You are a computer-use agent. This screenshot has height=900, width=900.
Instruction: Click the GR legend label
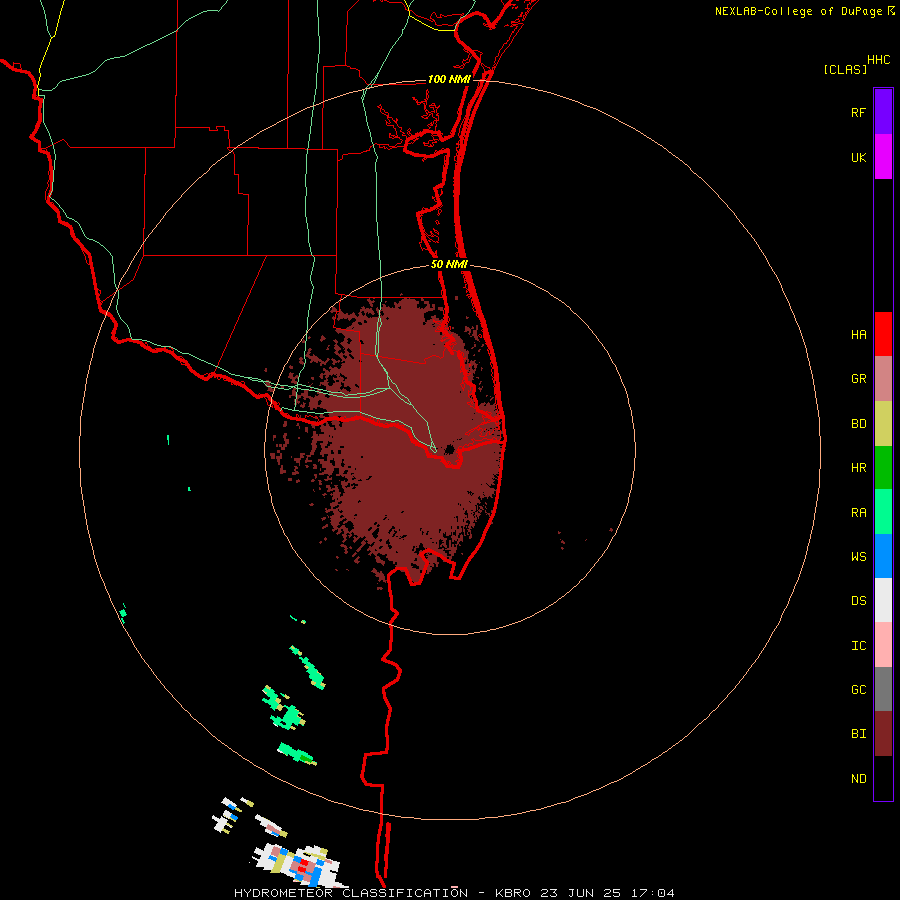(858, 379)
